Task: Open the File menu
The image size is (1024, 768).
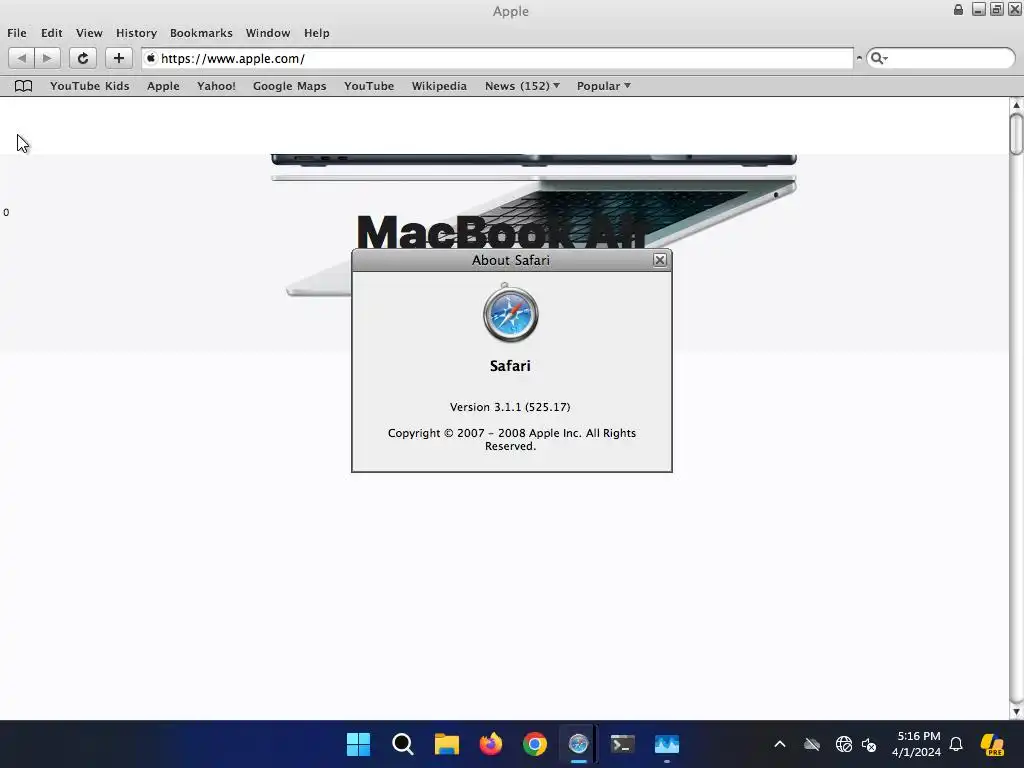Action: (x=17, y=33)
